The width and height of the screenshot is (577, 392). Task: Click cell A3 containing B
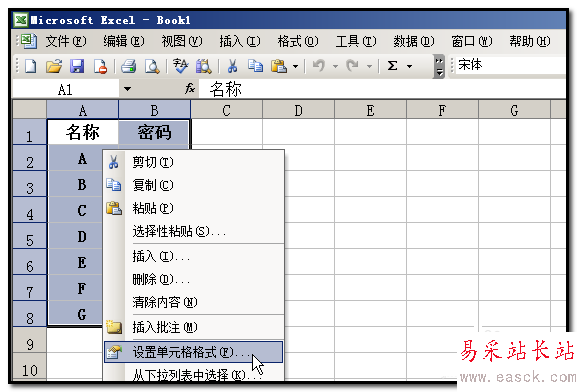(x=76, y=184)
